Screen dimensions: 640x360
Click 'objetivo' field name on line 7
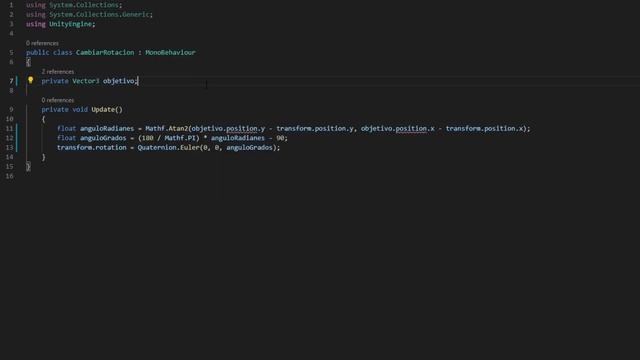119,81
